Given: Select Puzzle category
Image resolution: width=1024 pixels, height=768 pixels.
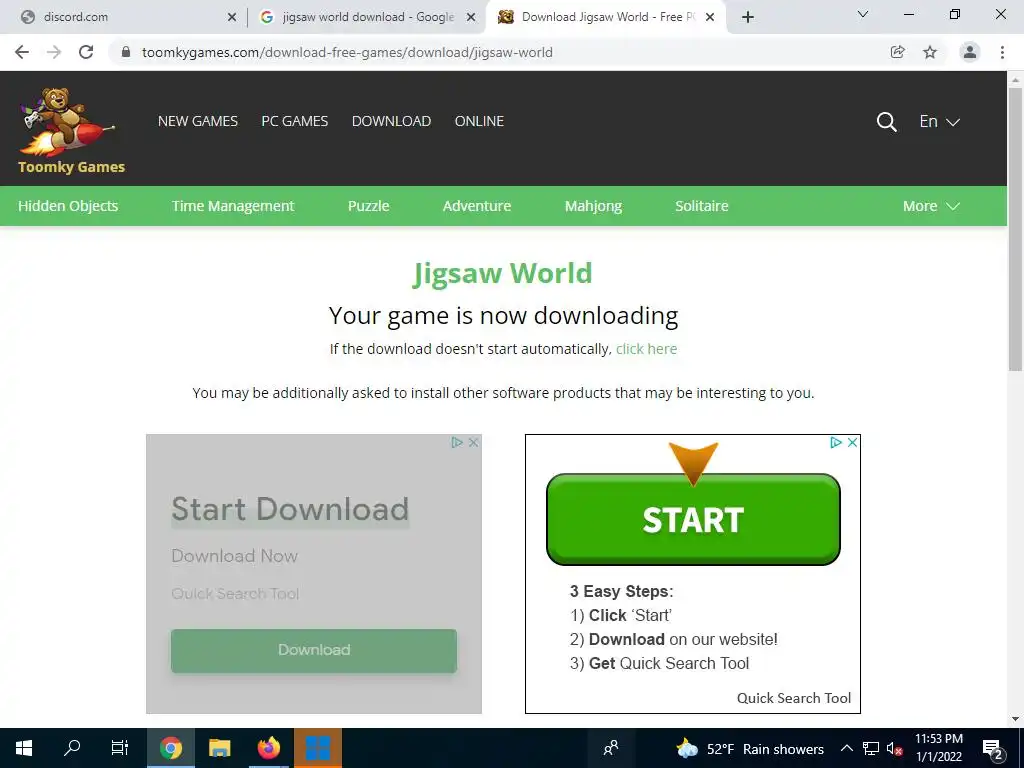Looking at the screenshot, I should click(x=368, y=206).
